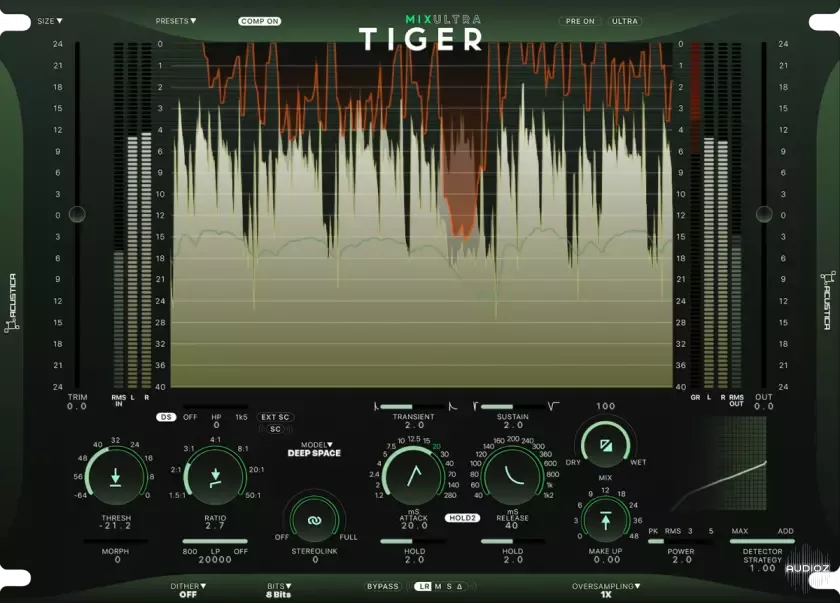Click the Ratio knob icon
Image resolution: width=840 pixels, height=603 pixels.
pyautogui.click(x=215, y=478)
